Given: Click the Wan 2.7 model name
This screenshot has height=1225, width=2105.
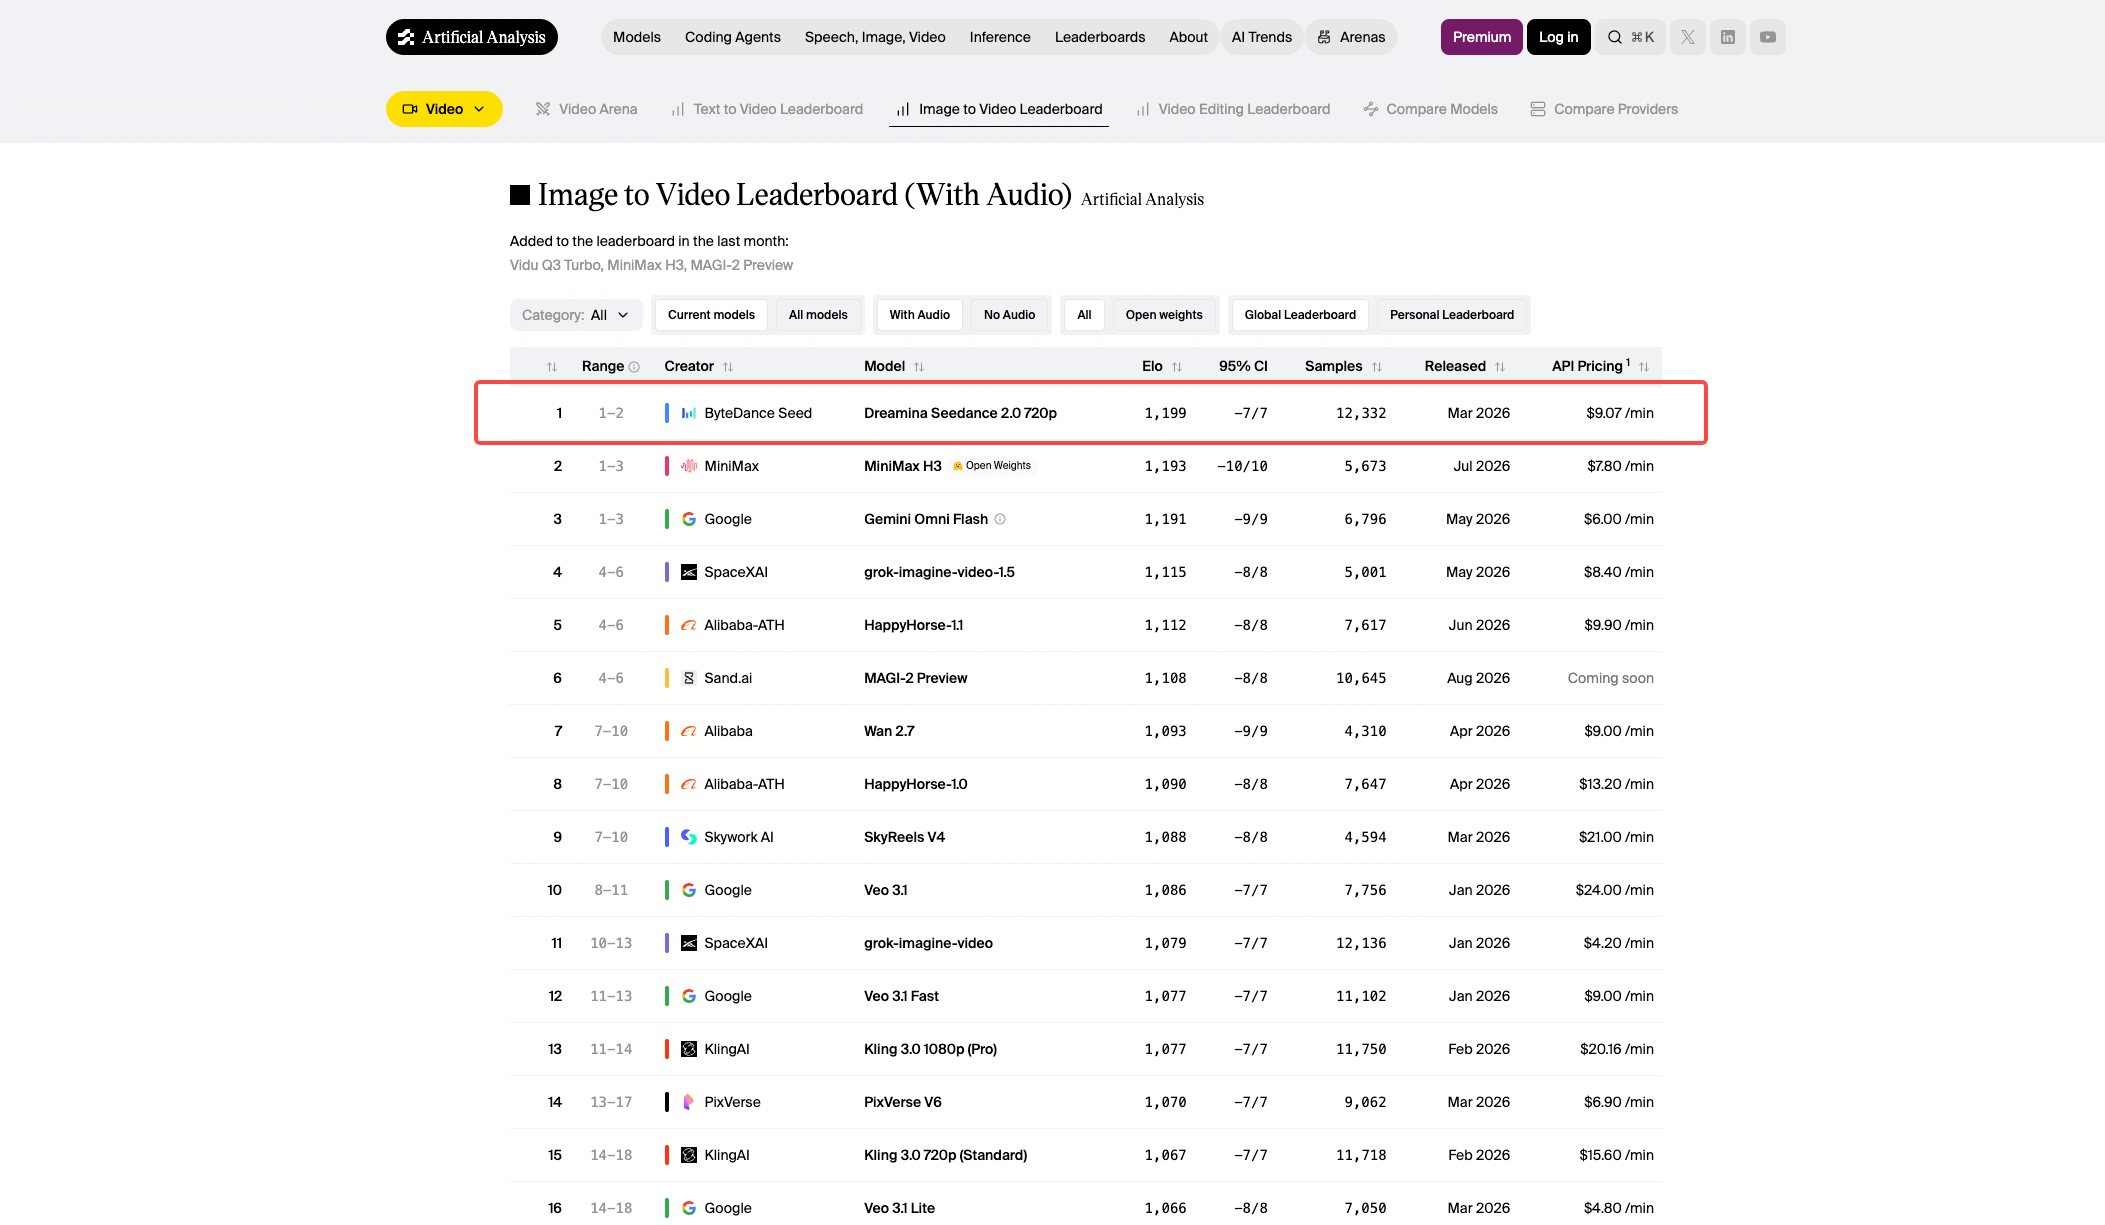Looking at the screenshot, I should pyautogui.click(x=889, y=731).
